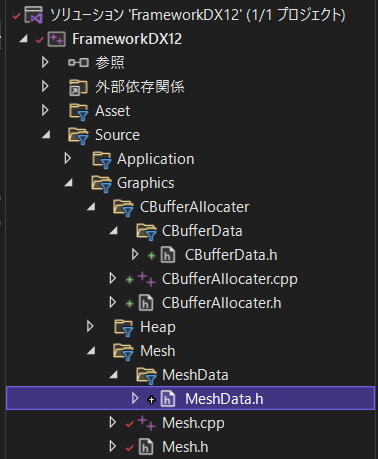Click the Asset filter folder icon
Image resolution: width=378 pixels, height=459 pixels.
click(79, 111)
